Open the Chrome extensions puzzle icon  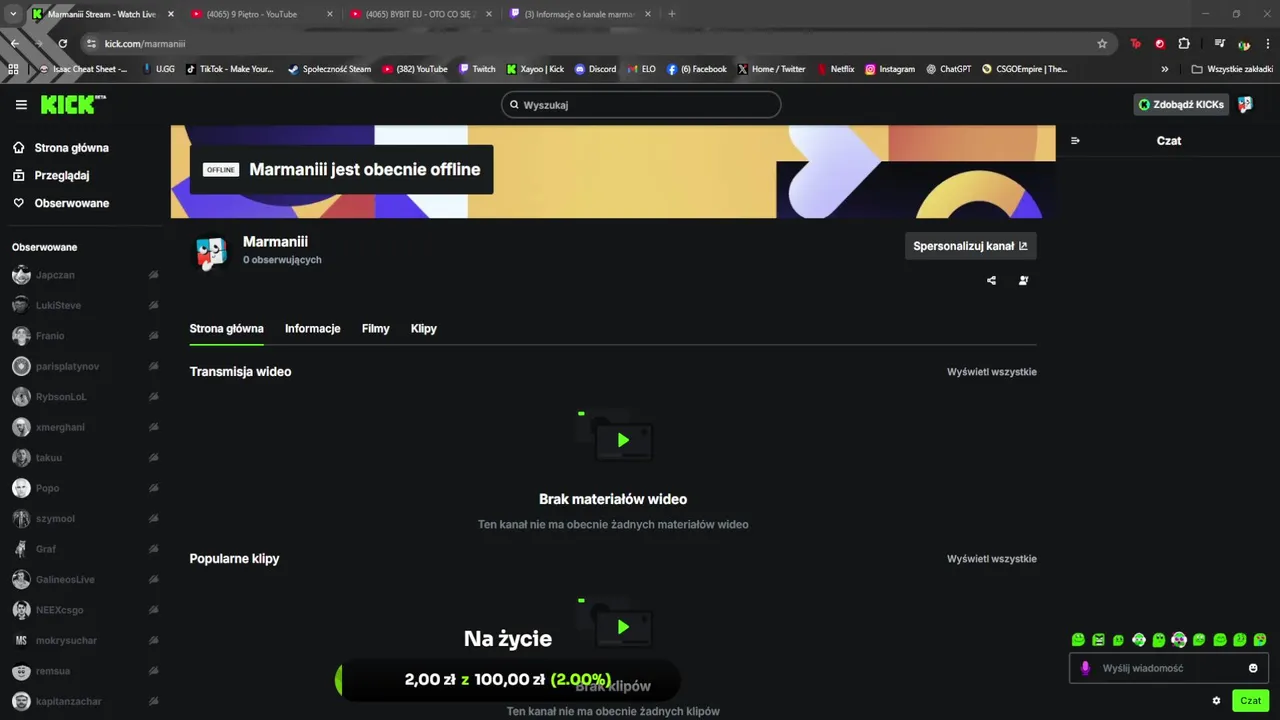1184,44
